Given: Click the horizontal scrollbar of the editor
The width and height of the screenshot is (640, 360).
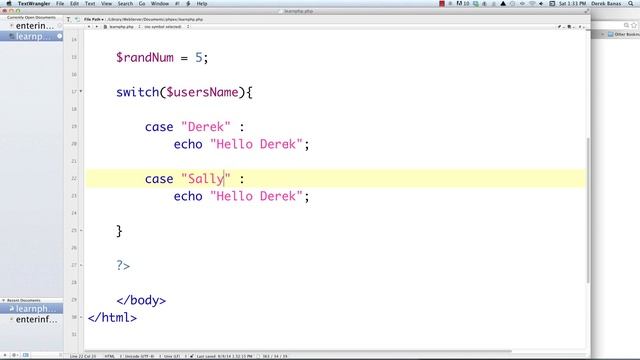Looking at the screenshot, I should [298, 351].
